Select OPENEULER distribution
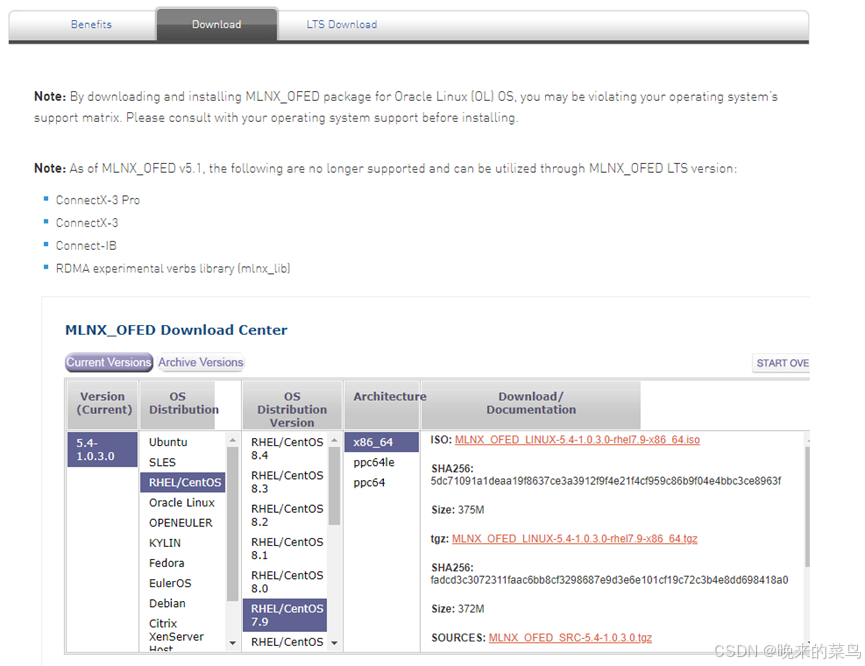 (182, 522)
